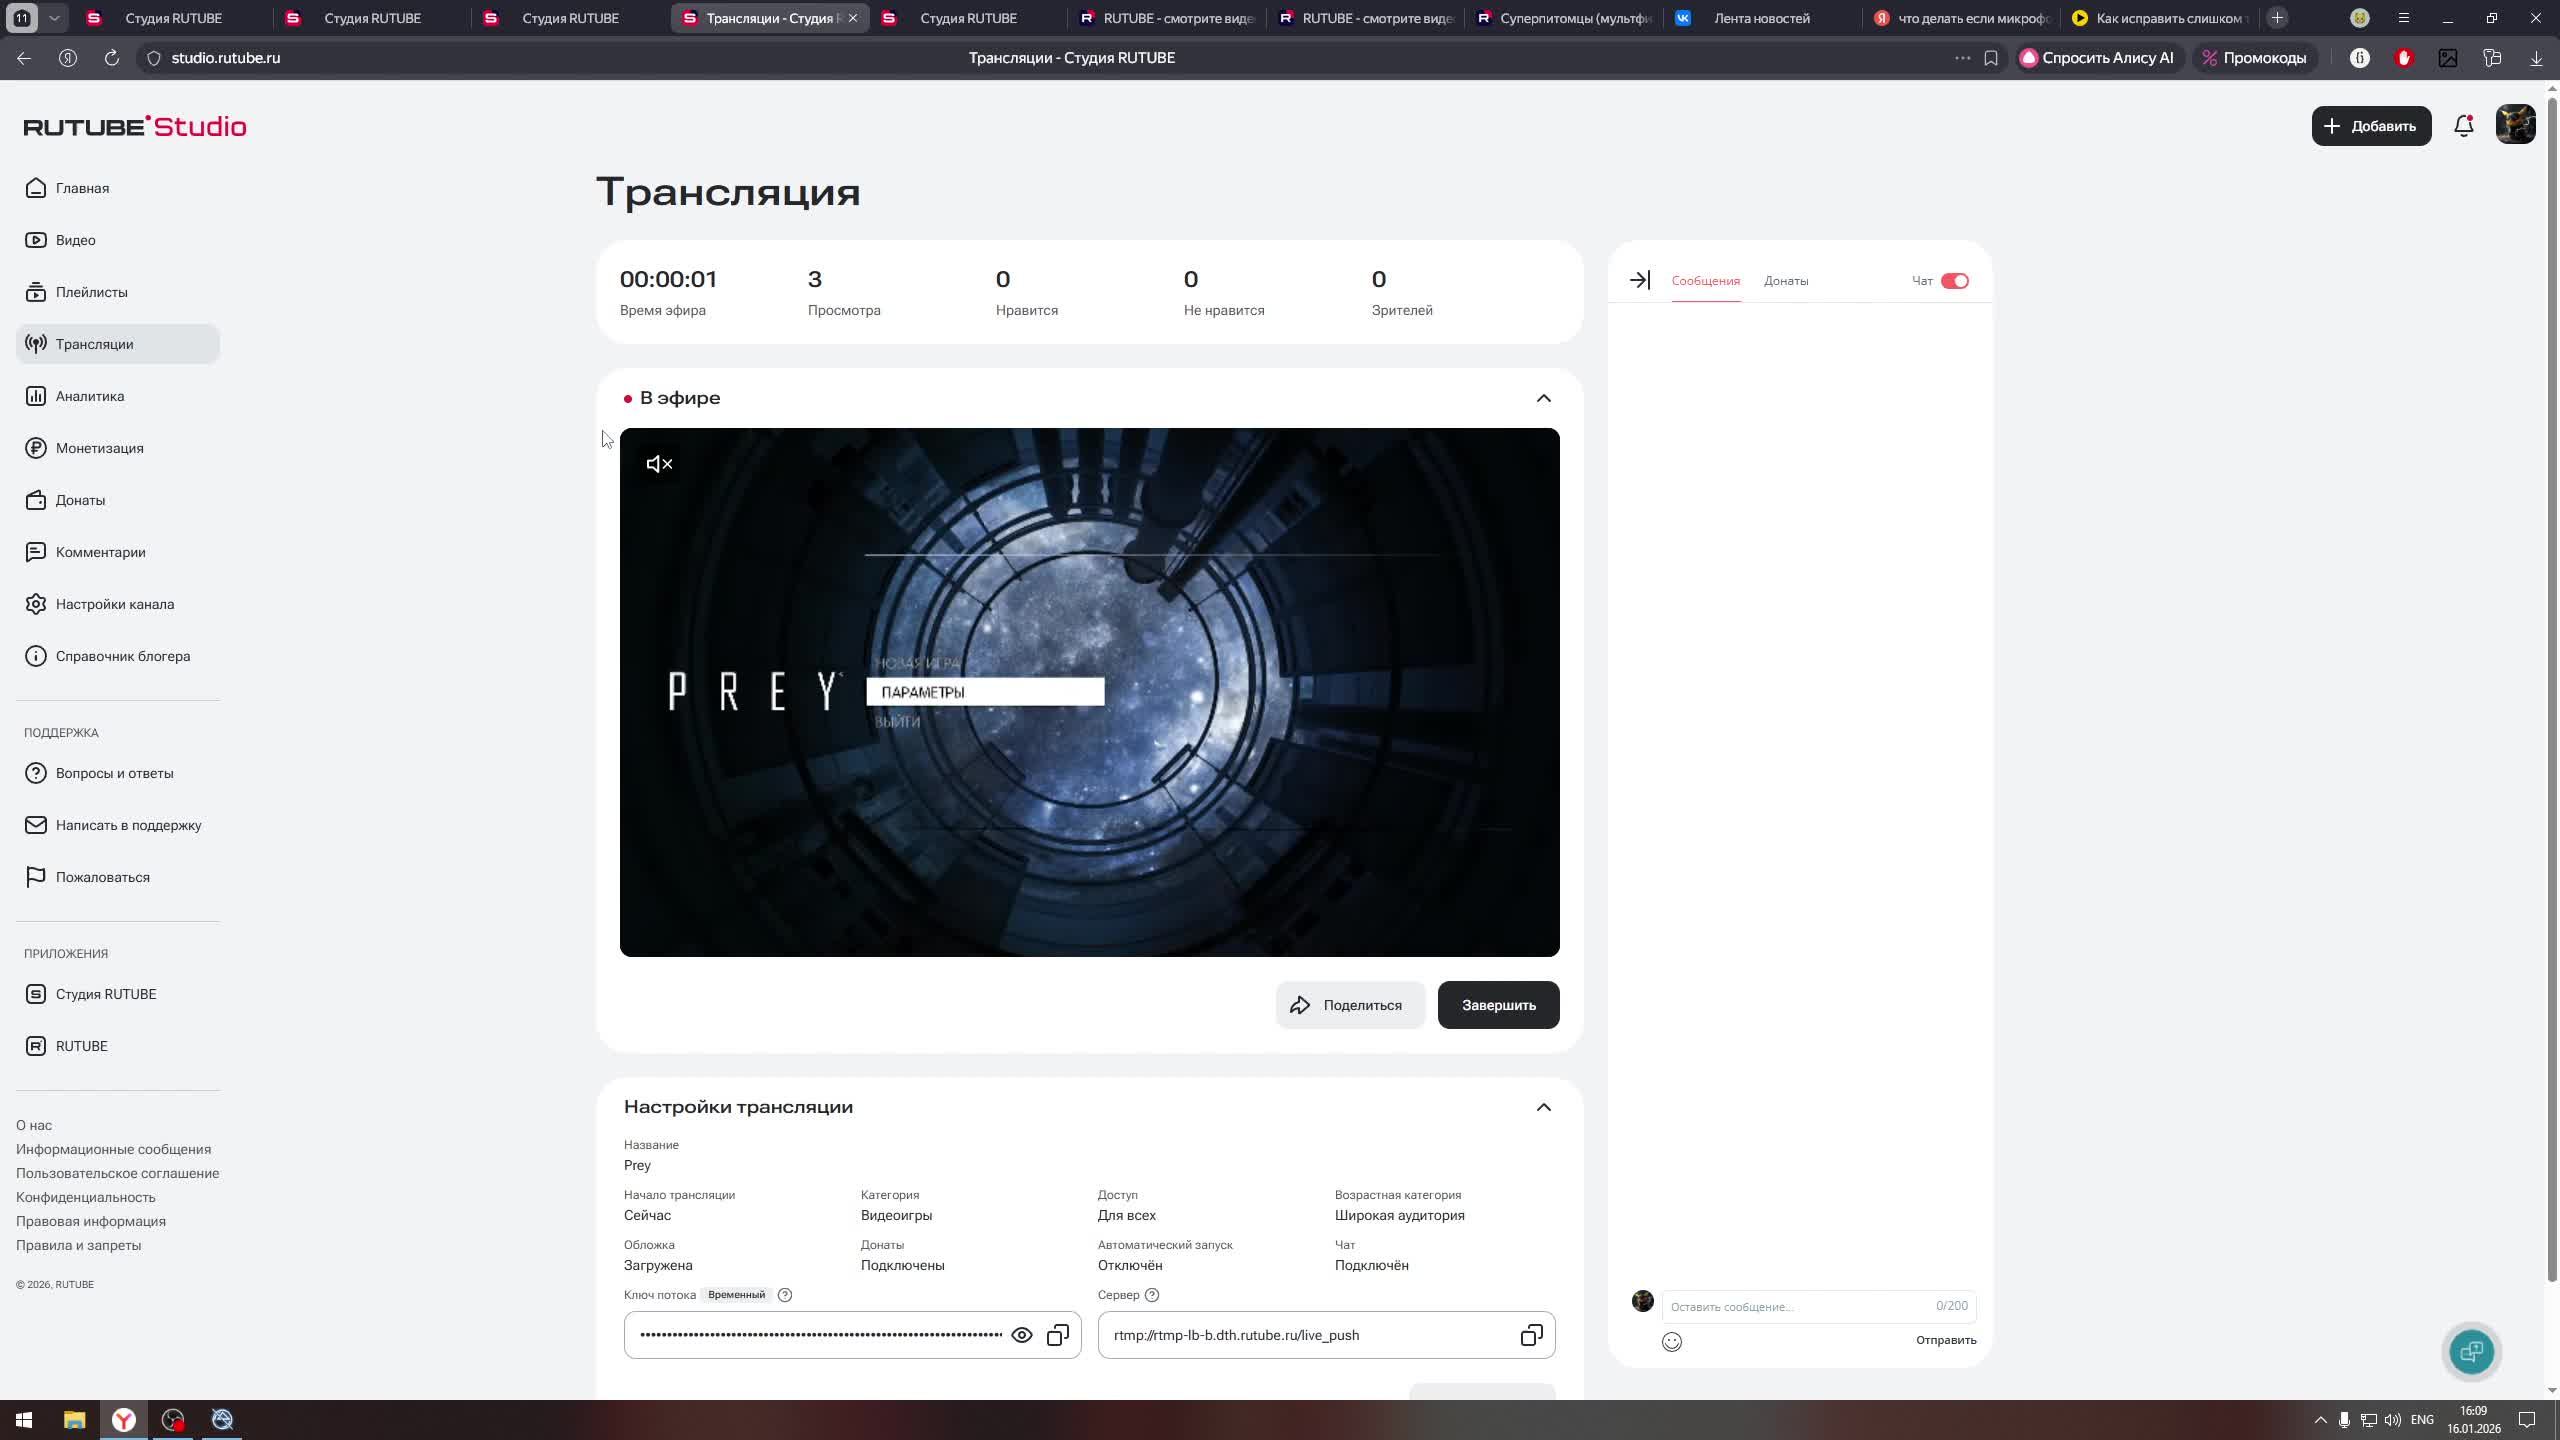Click the Завершить button to end stream
This screenshot has width=2560, height=1440.
click(1498, 1005)
